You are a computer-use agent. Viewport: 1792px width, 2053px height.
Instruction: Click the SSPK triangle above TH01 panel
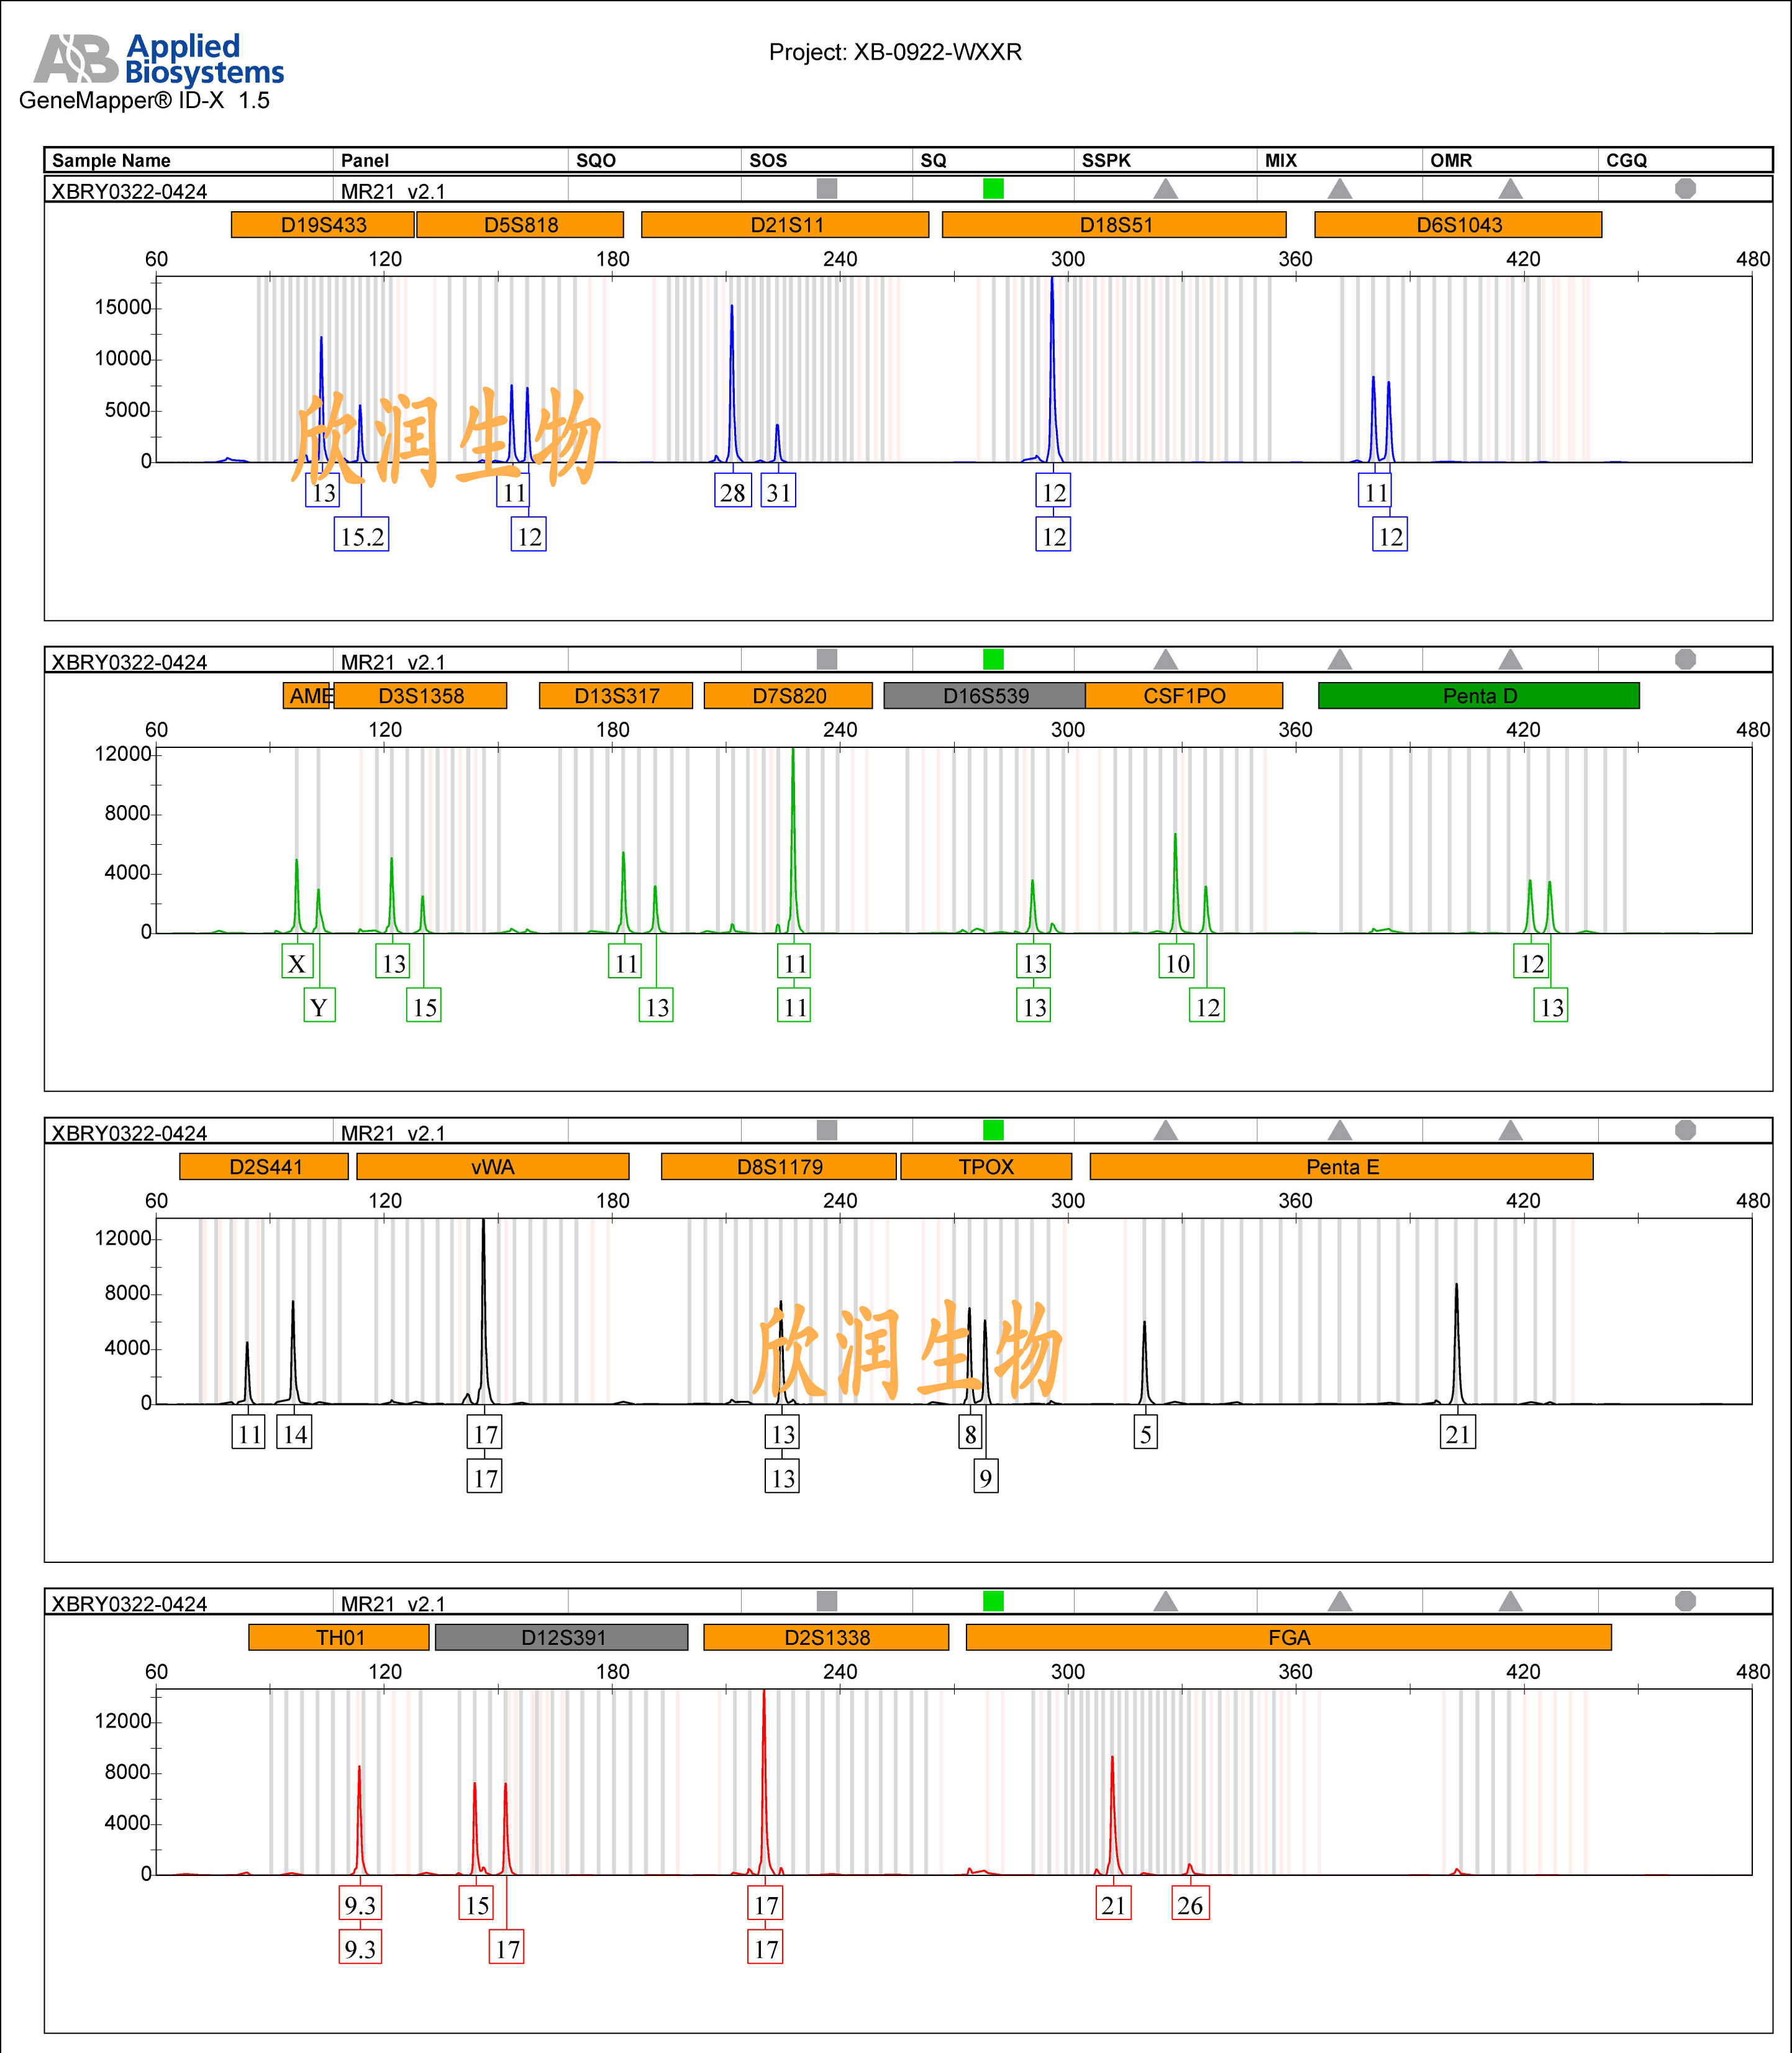click(1166, 1601)
